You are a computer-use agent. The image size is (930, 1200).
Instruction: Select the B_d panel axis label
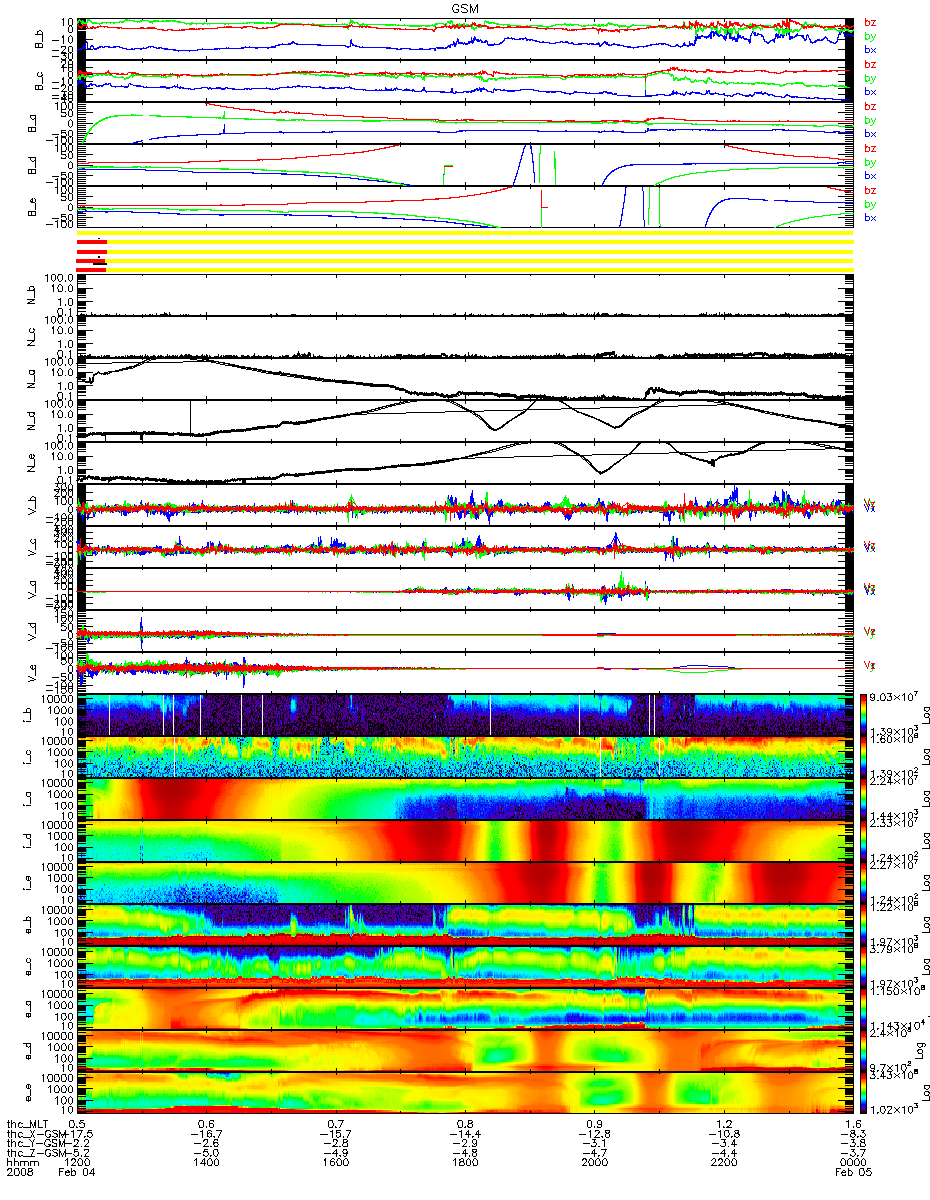pyautogui.click(x=32, y=166)
